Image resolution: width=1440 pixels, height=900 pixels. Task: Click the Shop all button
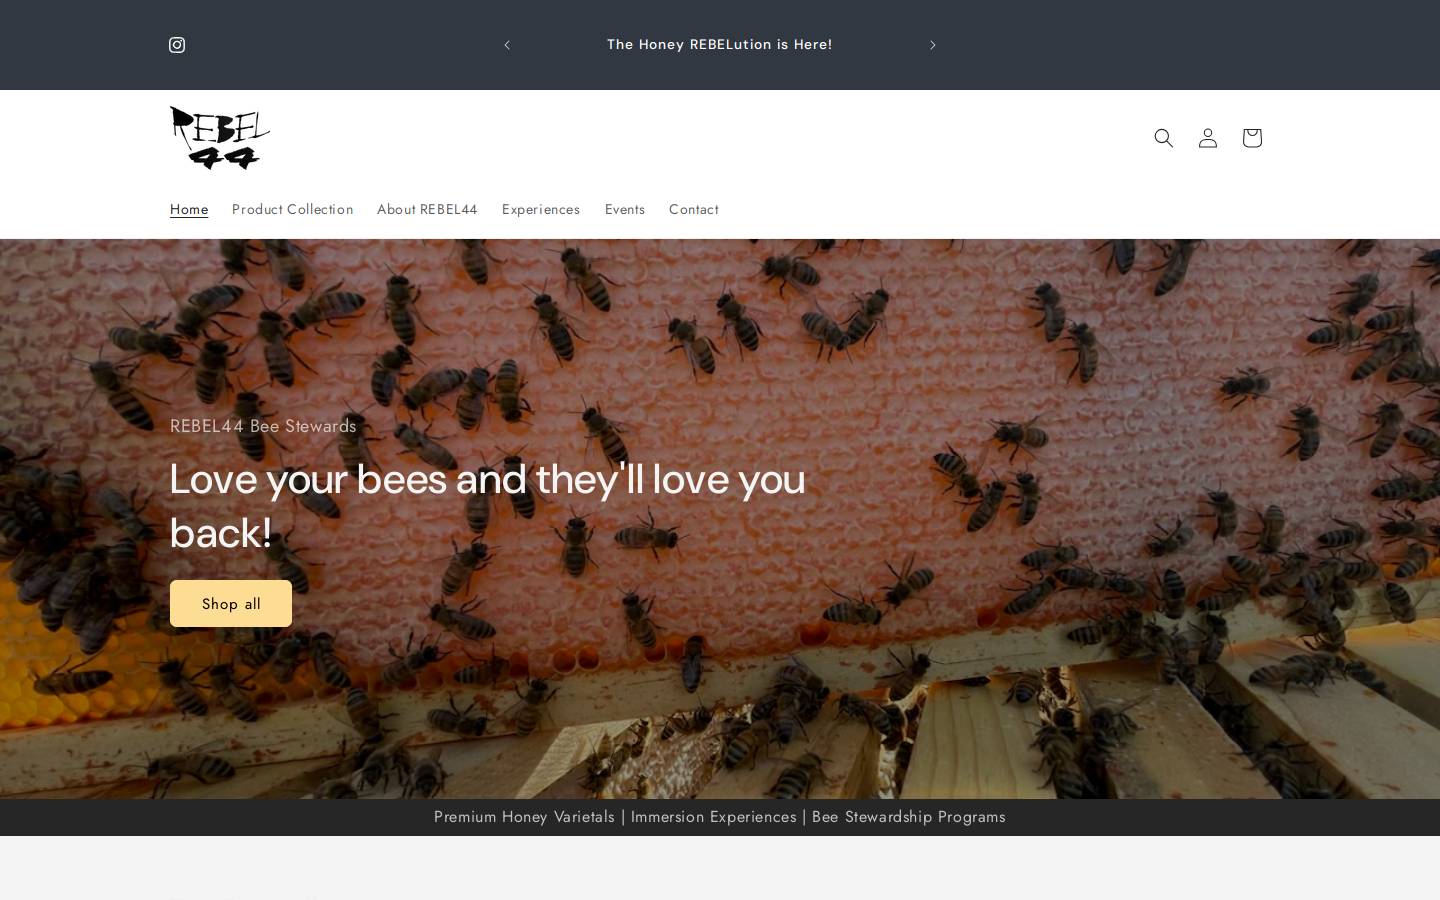[231, 604]
